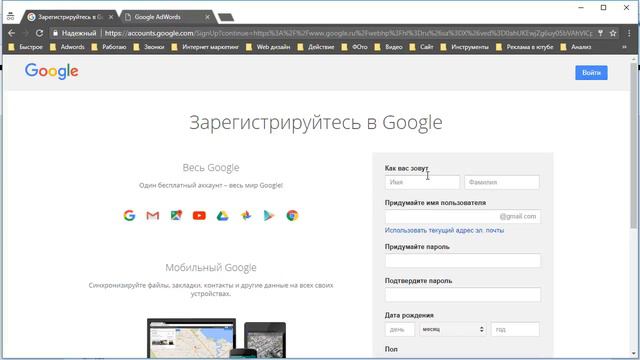Go back with the browser back arrow

click(11, 33)
